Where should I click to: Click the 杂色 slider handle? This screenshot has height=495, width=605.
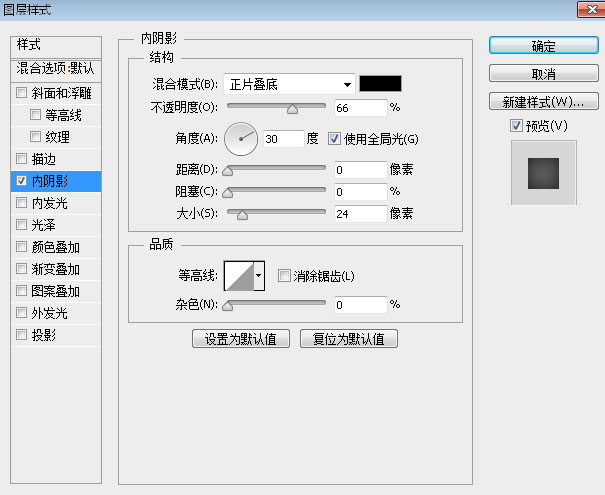[228, 306]
